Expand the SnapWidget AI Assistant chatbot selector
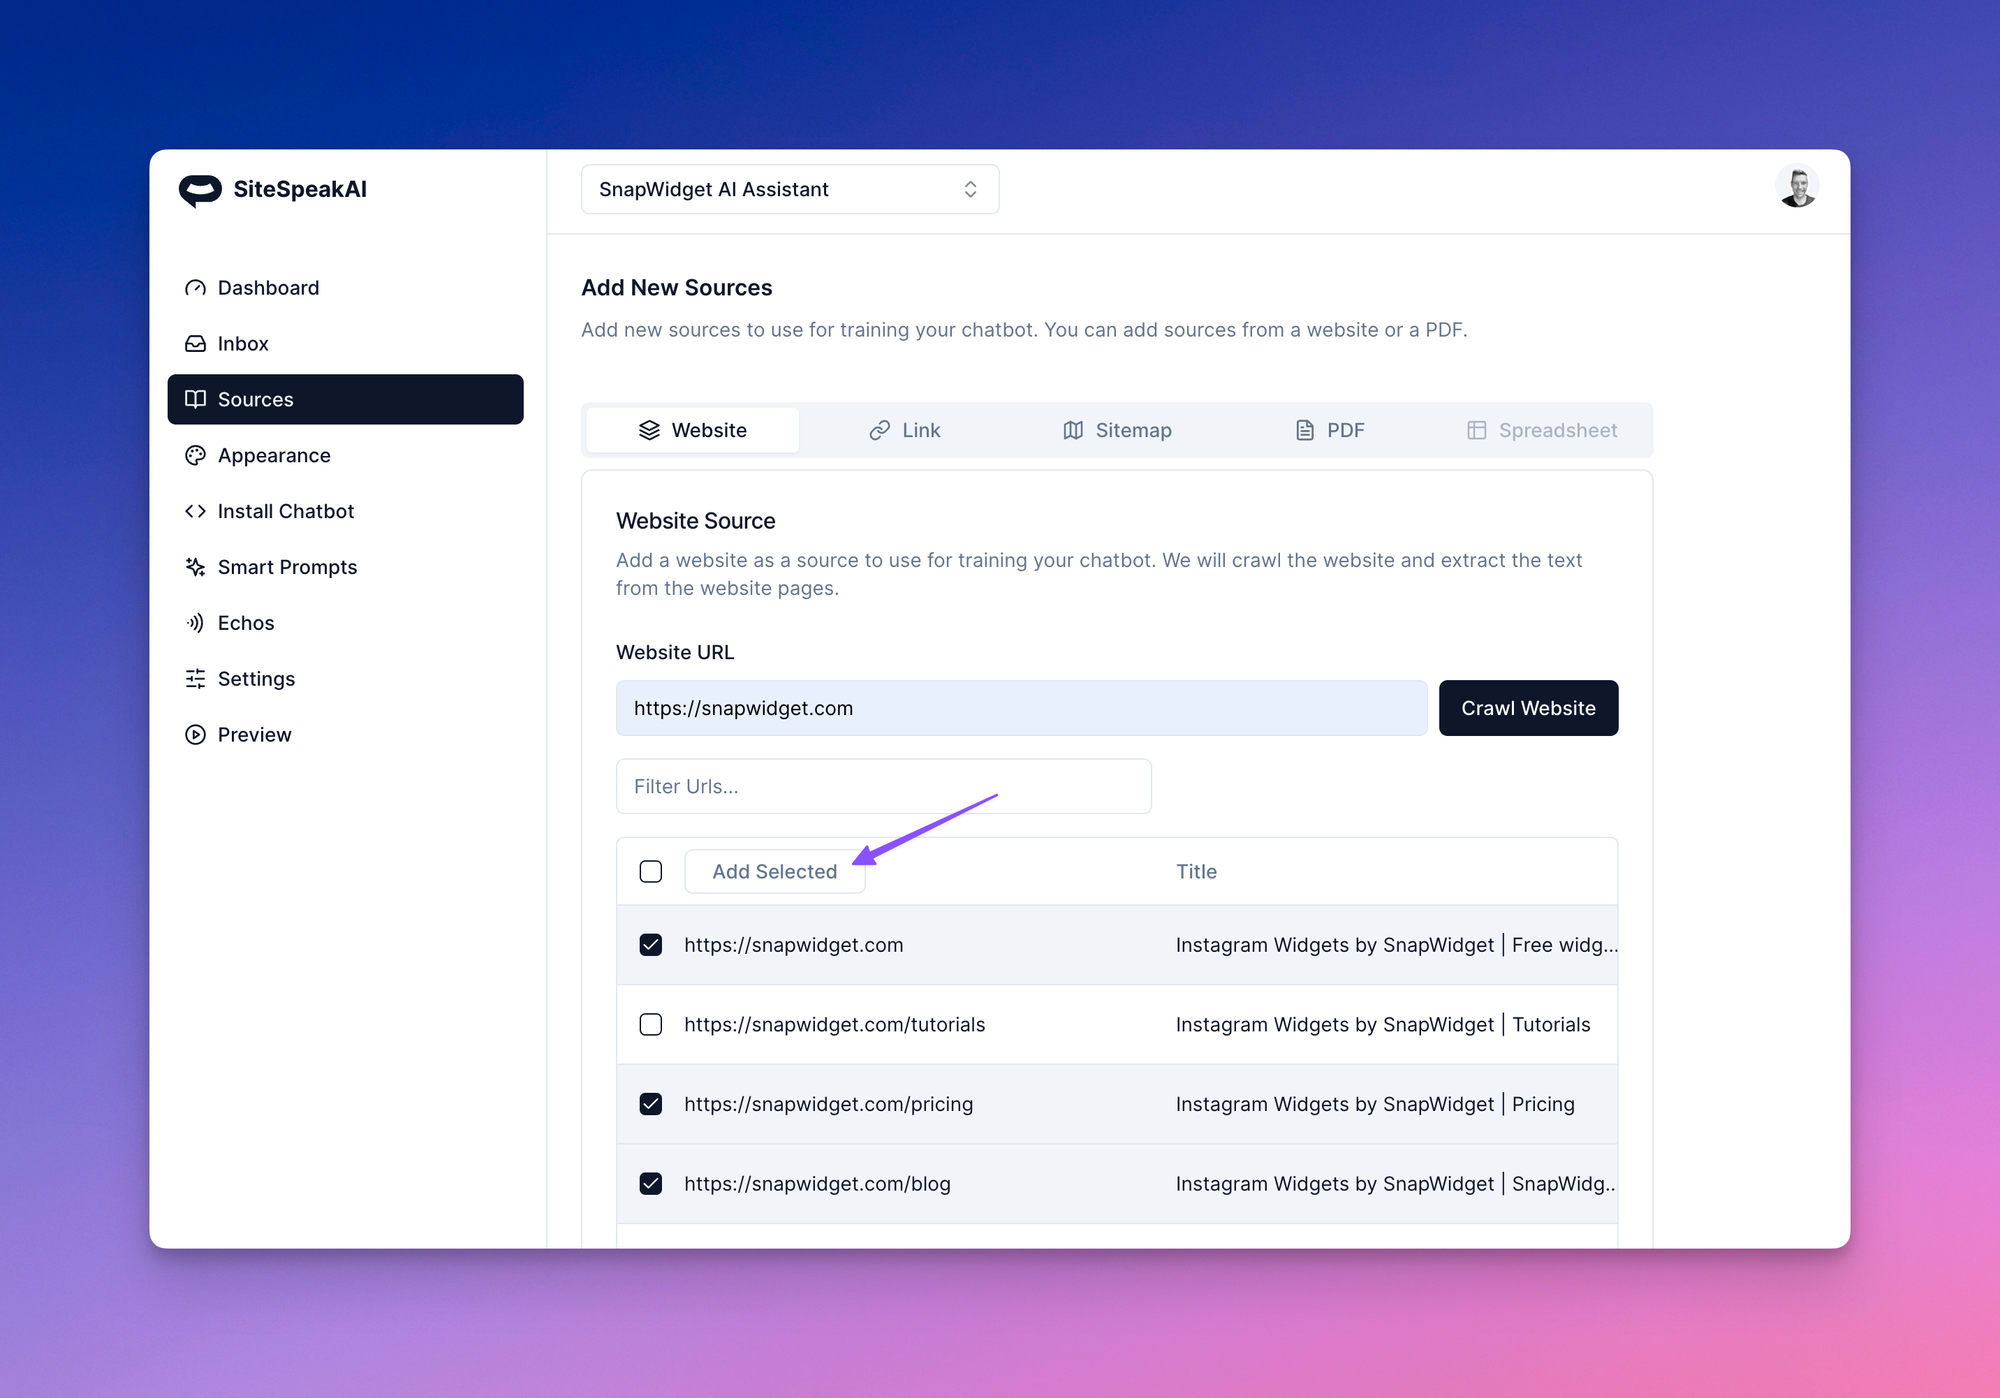 point(789,190)
